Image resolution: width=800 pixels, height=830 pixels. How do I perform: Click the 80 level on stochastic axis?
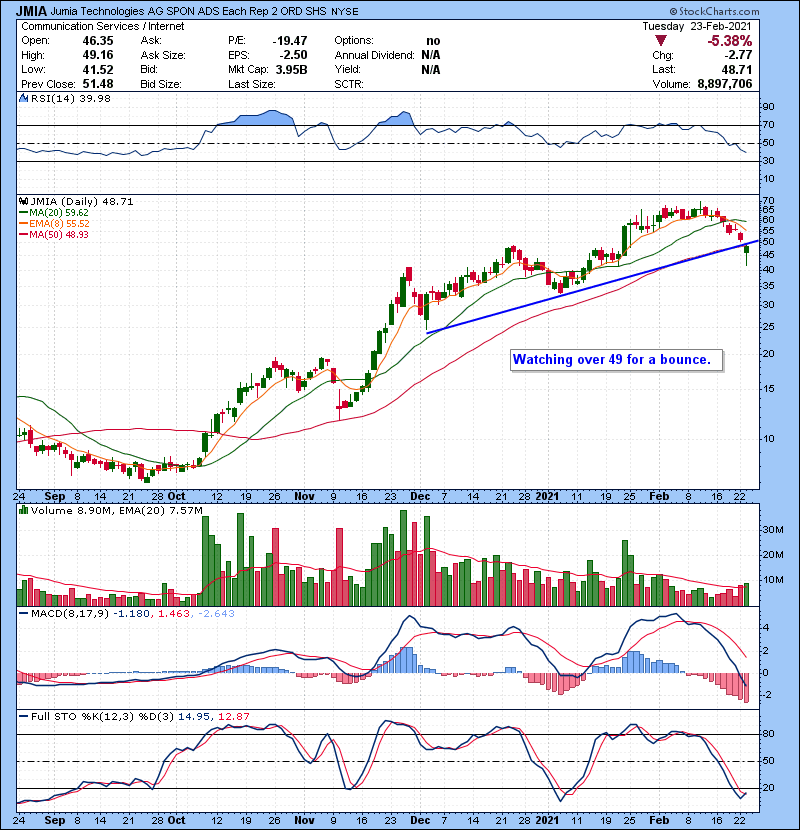tap(768, 734)
